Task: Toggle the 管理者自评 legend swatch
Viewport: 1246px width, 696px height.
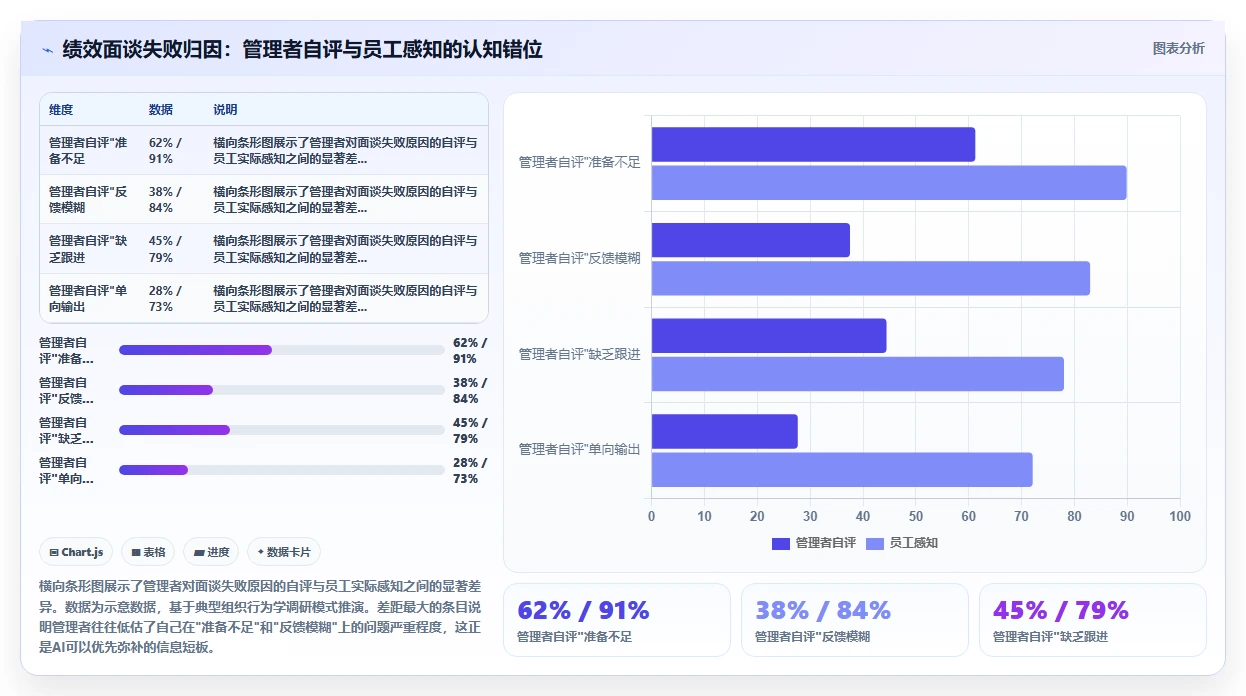Action: click(x=781, y=543)
